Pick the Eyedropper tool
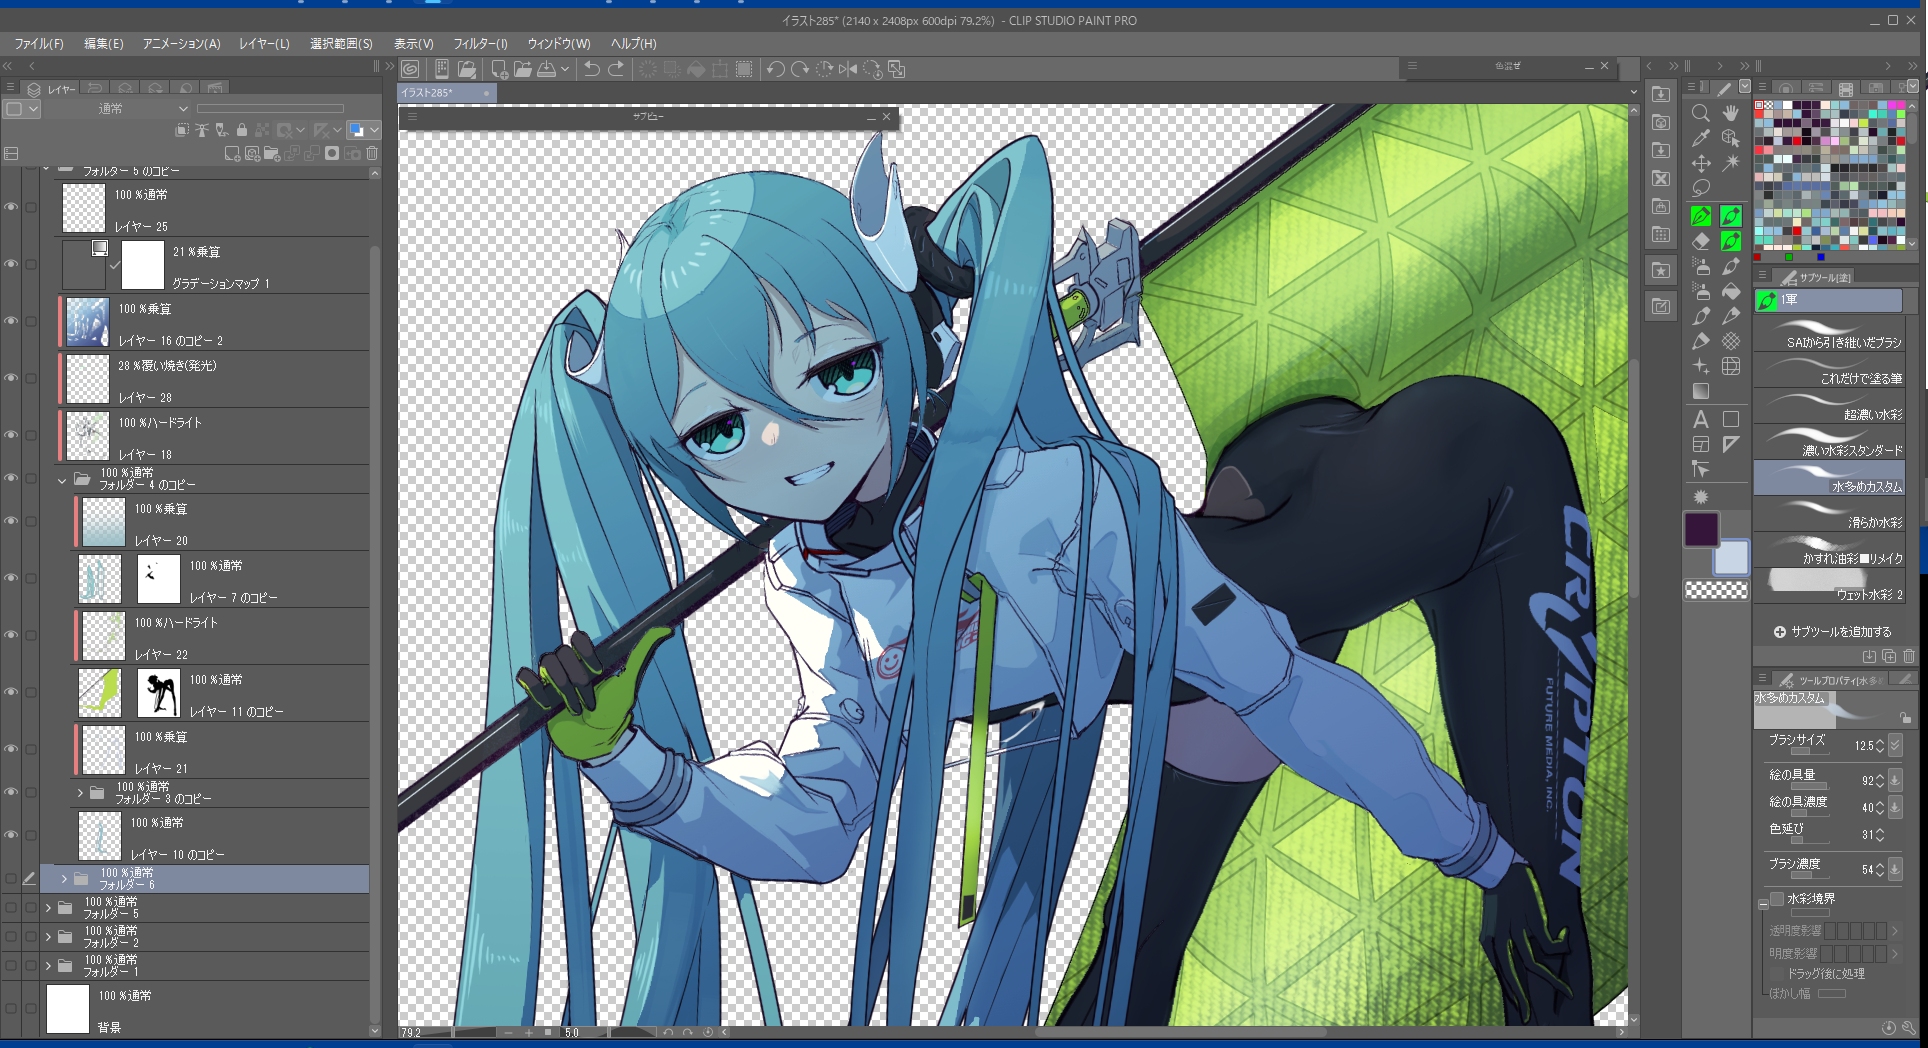The width and height of the screenshot is (1928, 1048). pos(1700,138)
